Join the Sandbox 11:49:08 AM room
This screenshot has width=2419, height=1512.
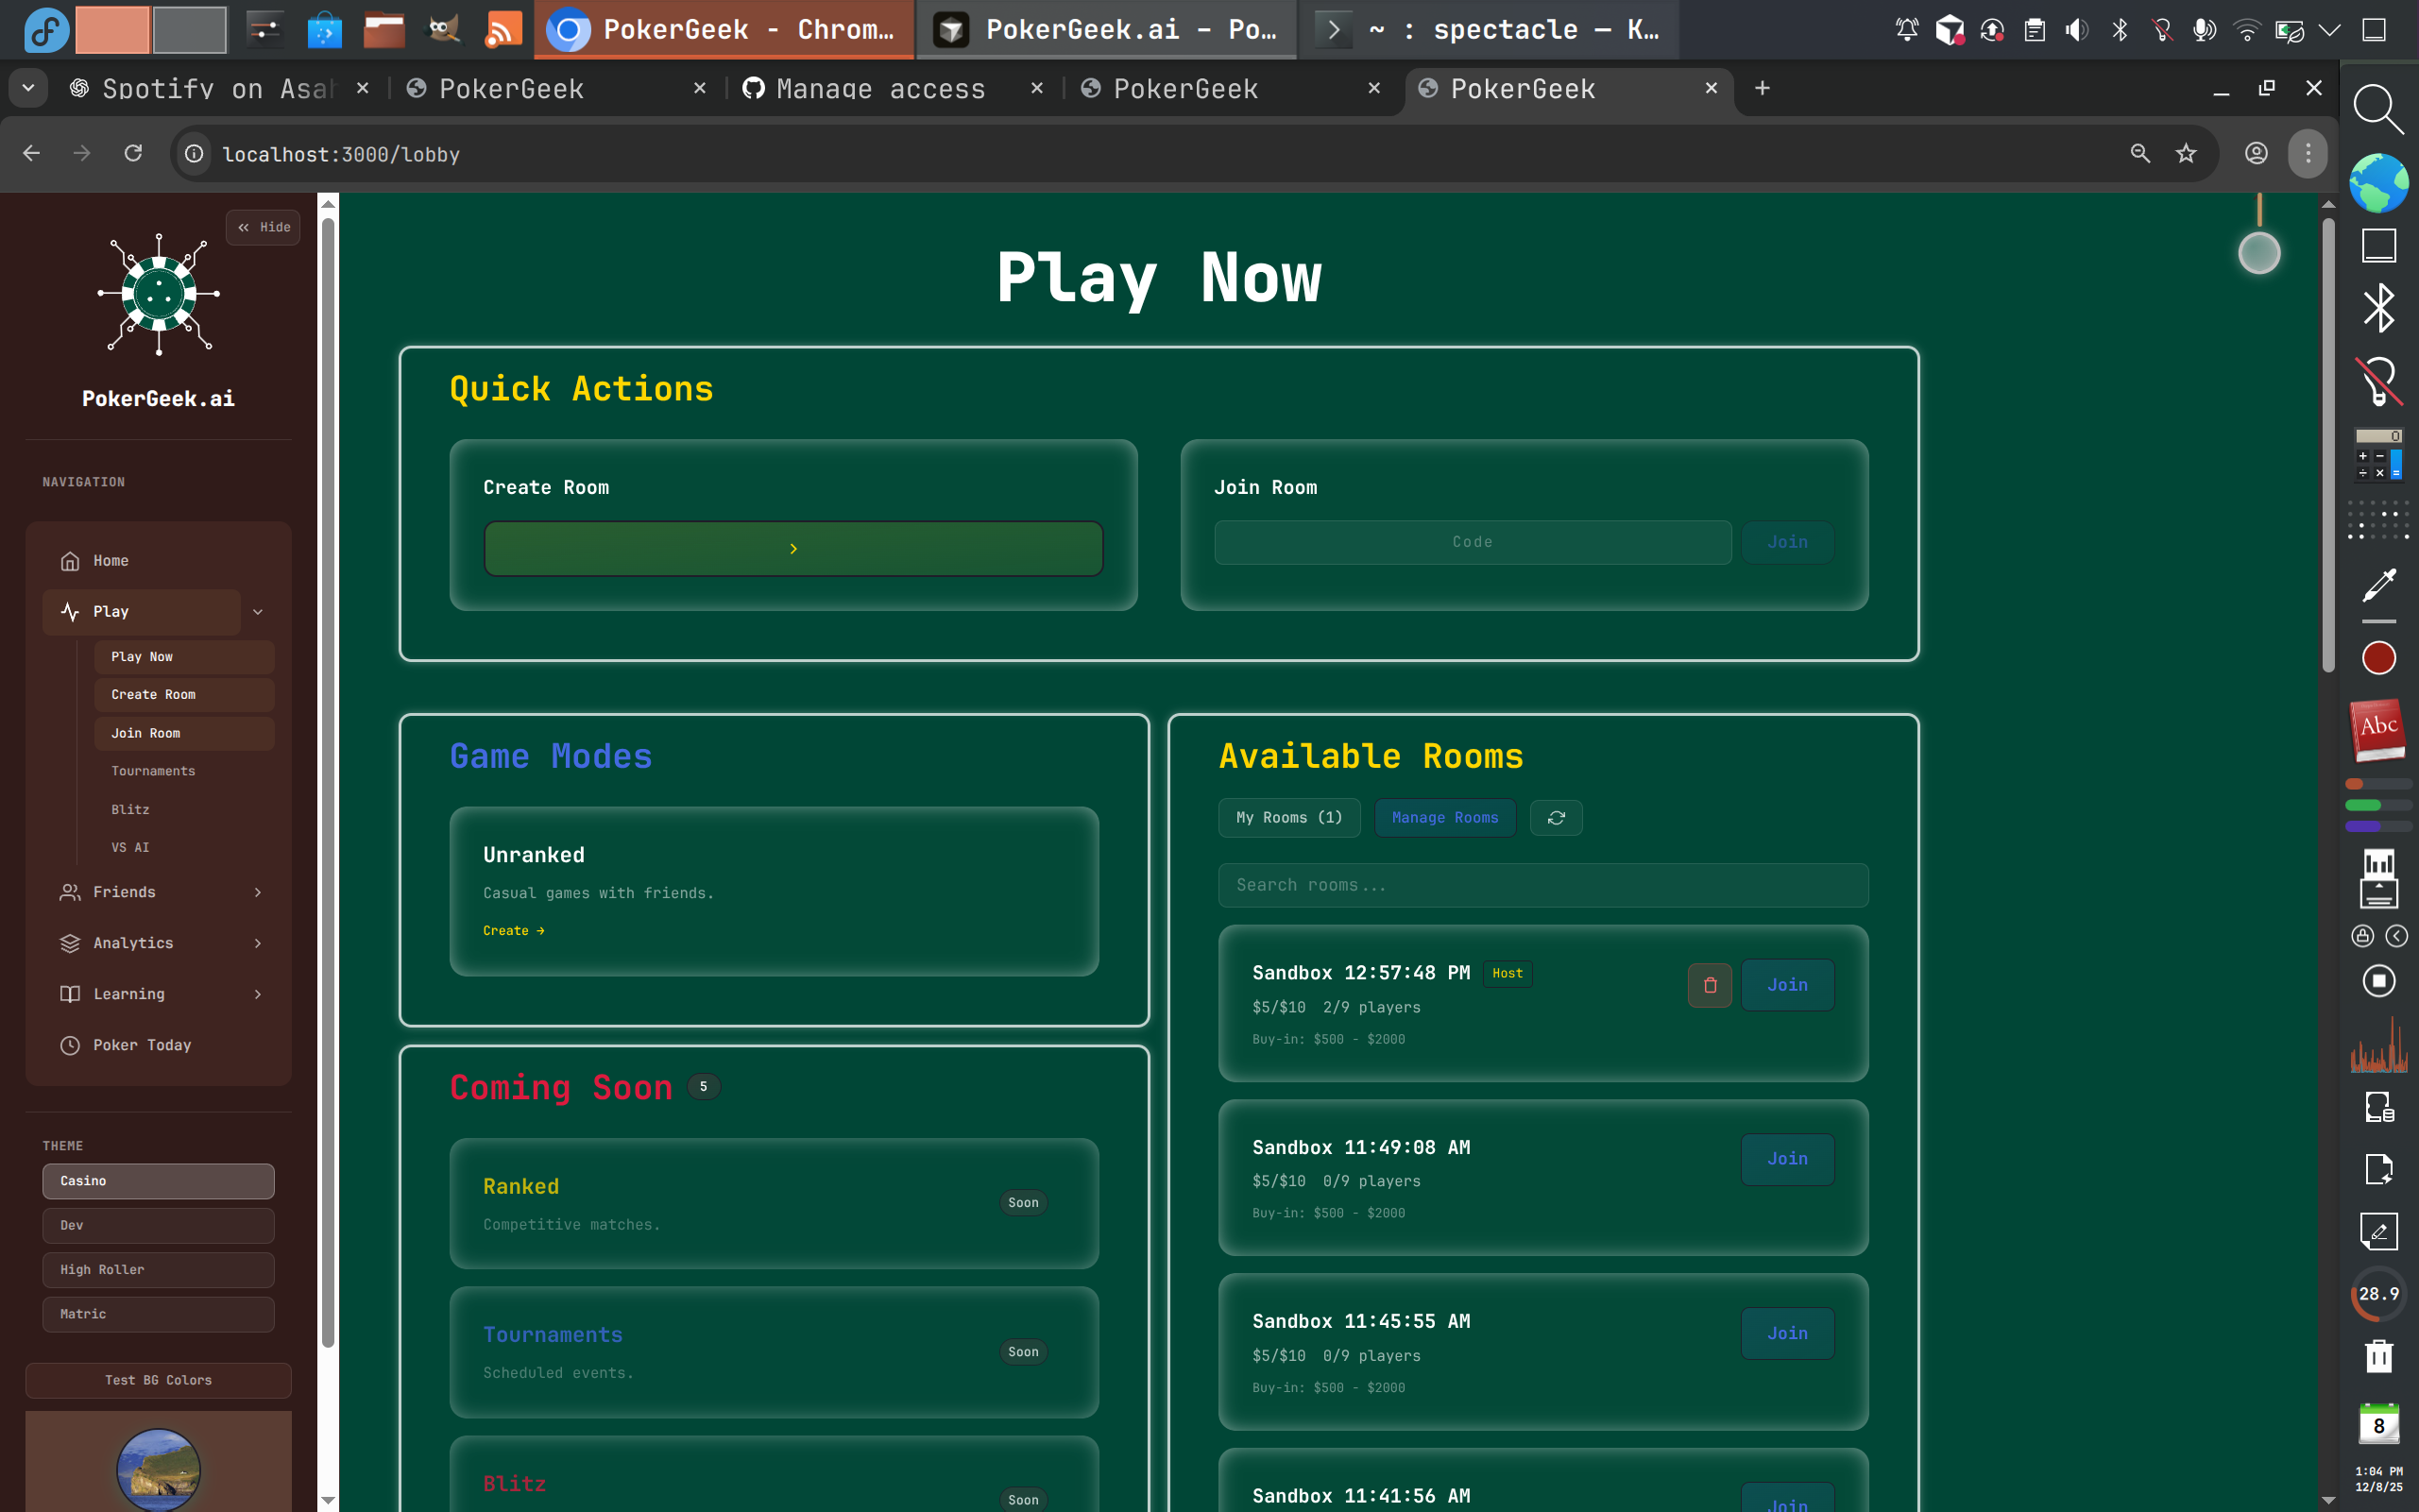[x=1787, y=1158]
